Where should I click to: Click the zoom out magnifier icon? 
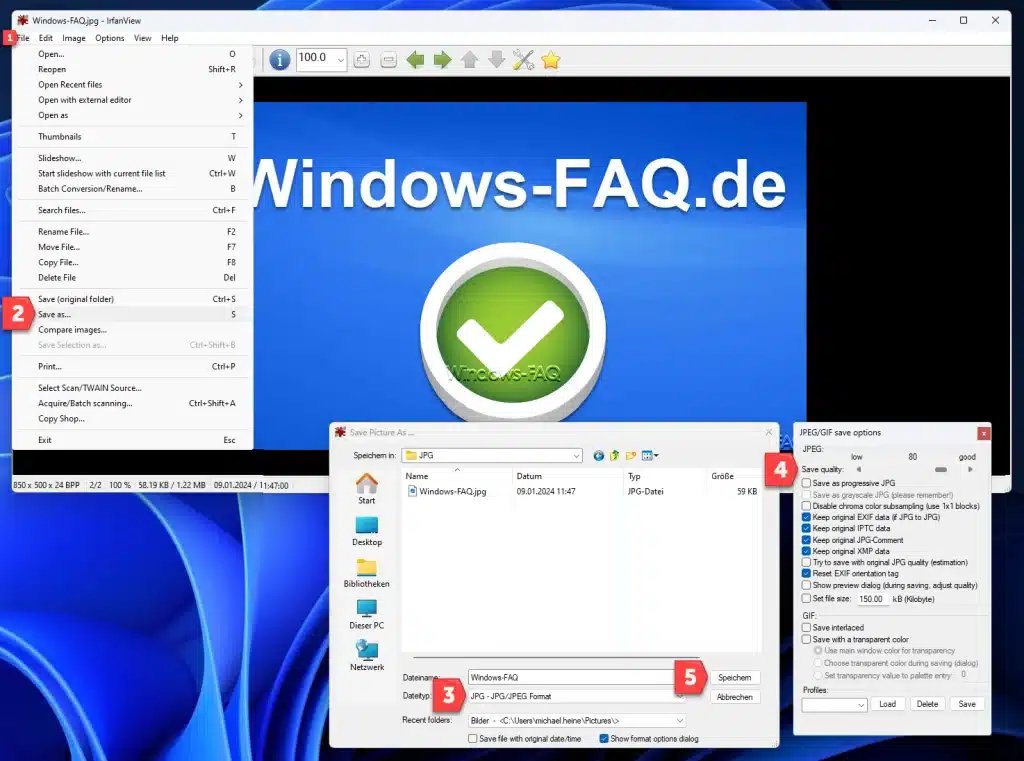(x=389, y=60)
